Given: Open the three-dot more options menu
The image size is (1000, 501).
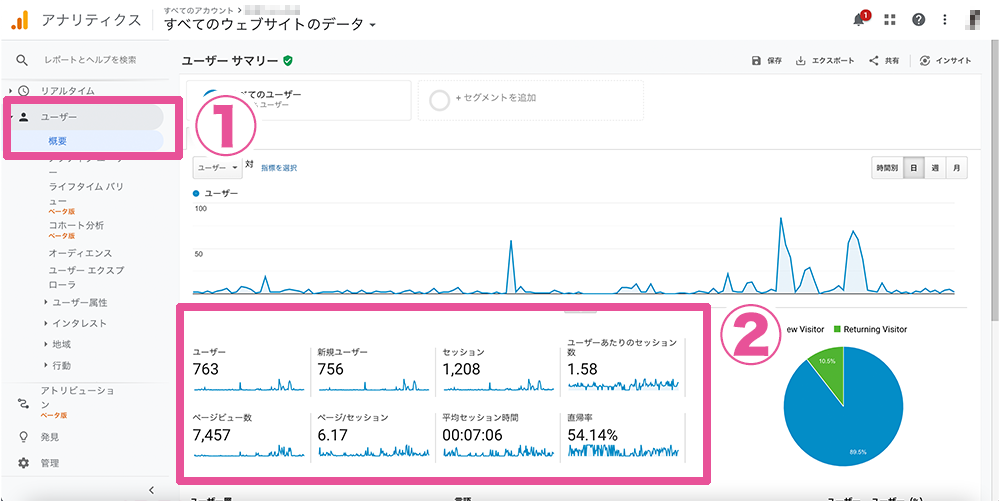Looking at the screenshot, I should 945,20.
